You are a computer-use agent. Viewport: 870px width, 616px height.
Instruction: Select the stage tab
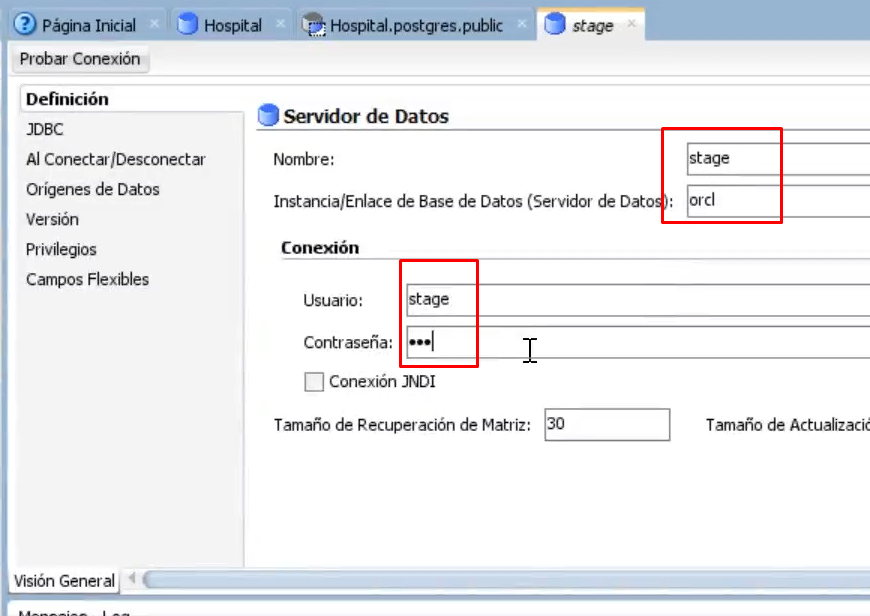[x=593, y=26]
